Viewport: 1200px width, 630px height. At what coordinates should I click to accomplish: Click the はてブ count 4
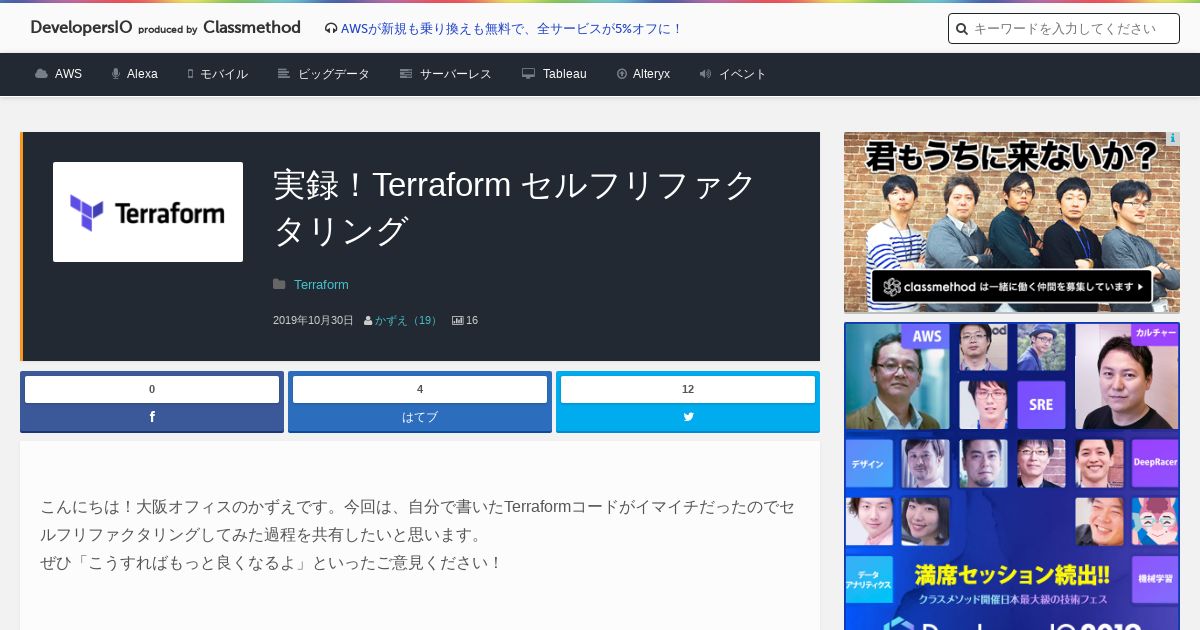click(x=420, y=389)
